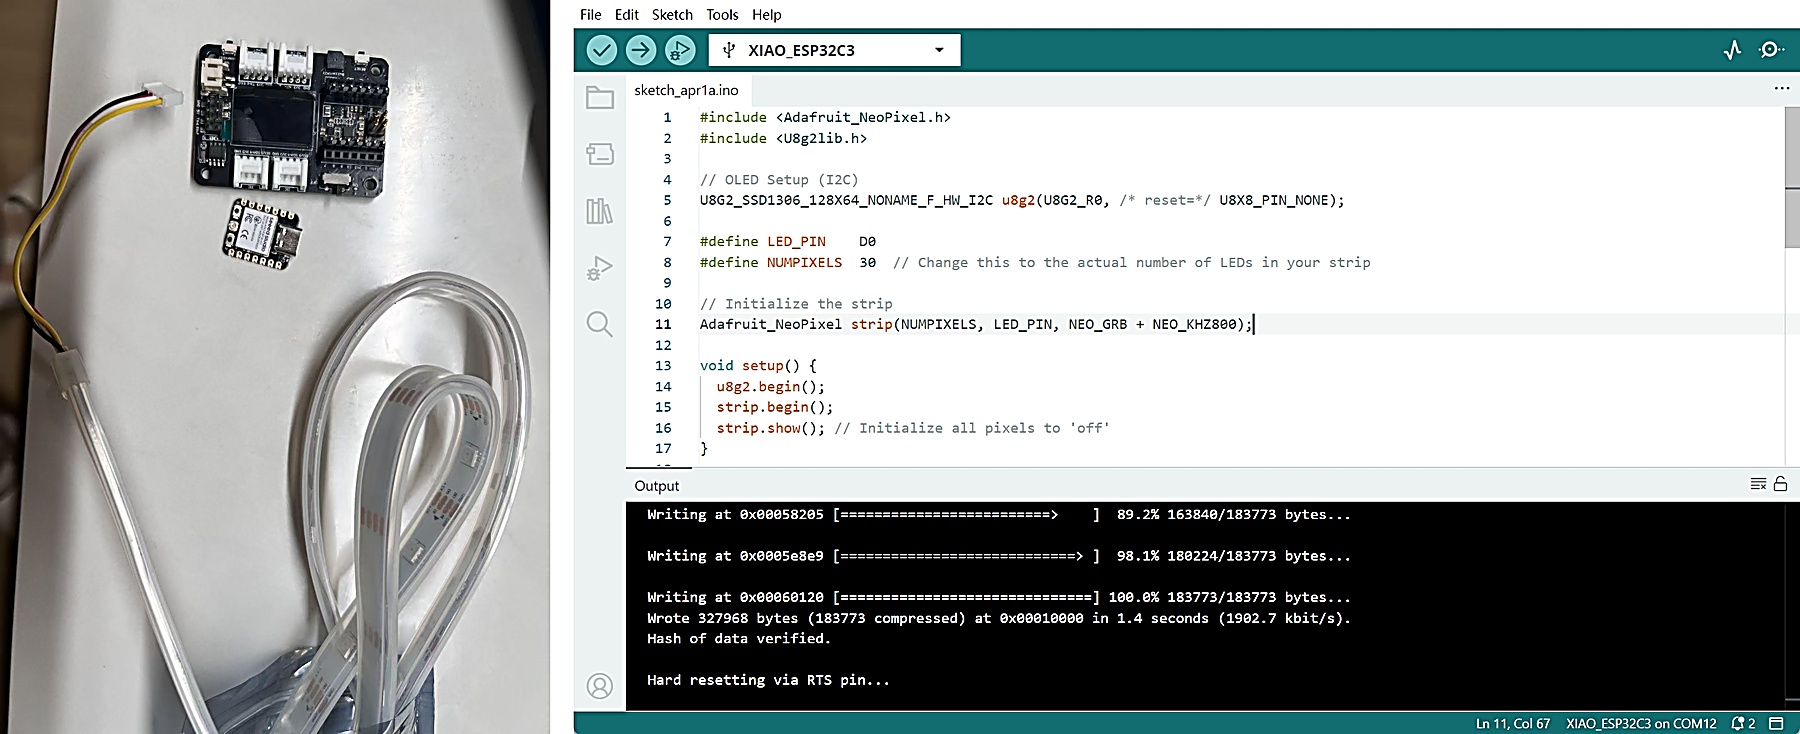Open the Tools menu

click(x=722, y=14)
